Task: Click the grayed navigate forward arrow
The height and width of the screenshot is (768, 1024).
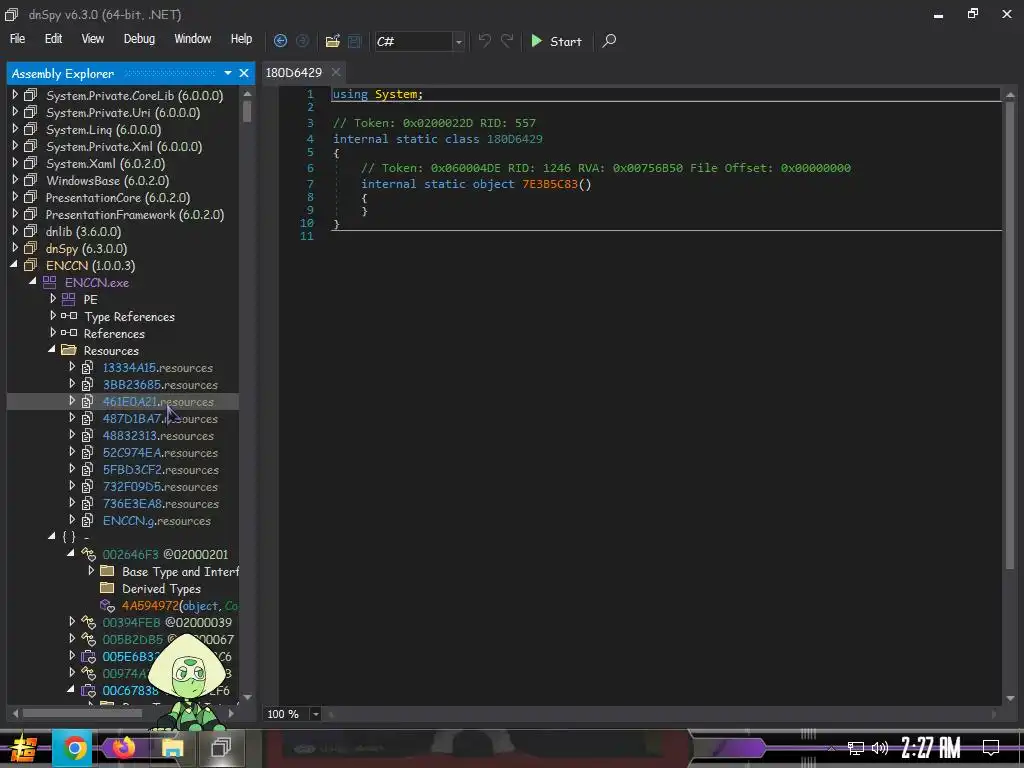Action: coord(302,40)
